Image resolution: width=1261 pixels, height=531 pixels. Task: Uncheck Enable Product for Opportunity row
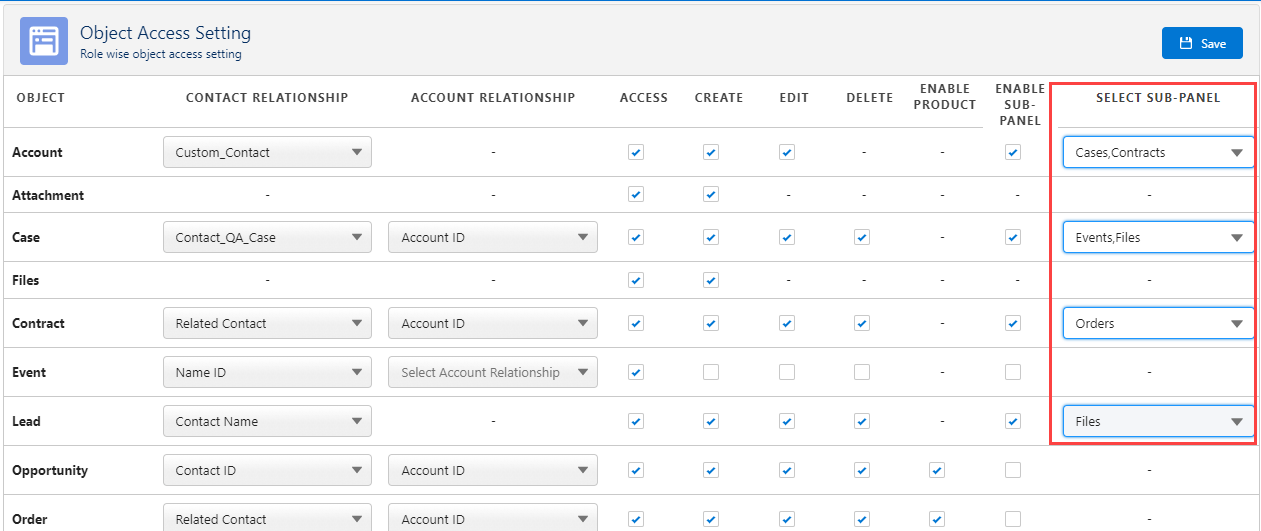pos(937,471)
